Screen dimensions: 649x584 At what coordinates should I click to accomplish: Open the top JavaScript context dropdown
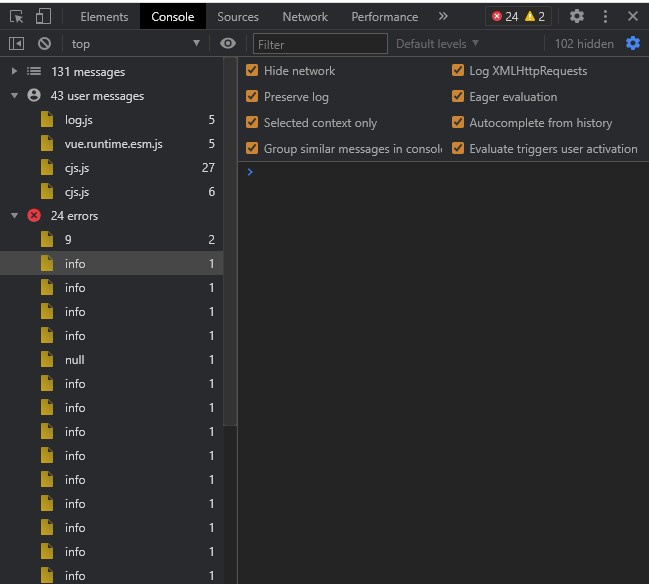click(135, 43)
